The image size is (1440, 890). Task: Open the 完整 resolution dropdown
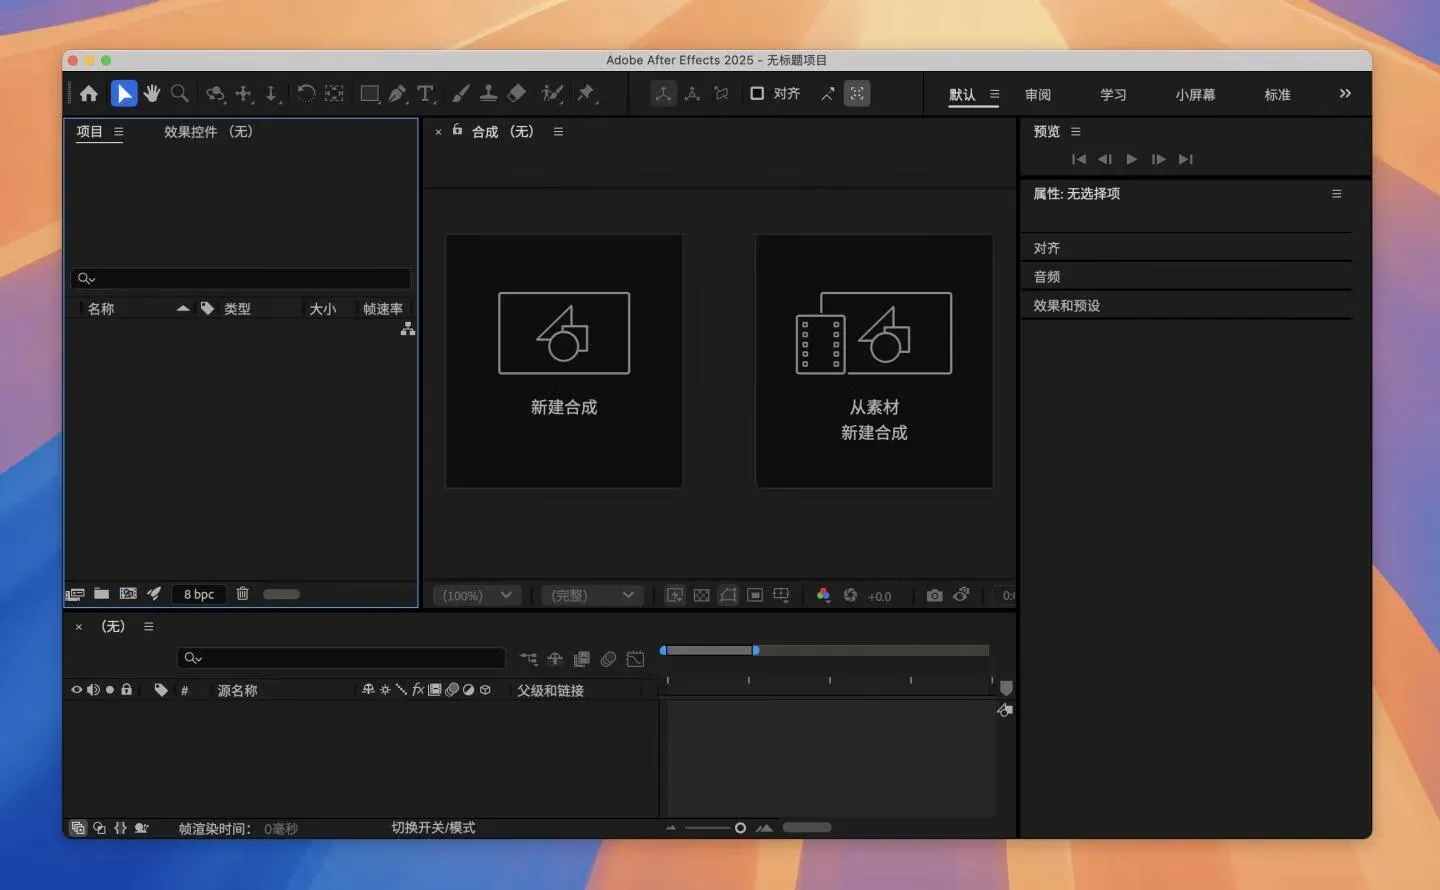click(592, 595)
